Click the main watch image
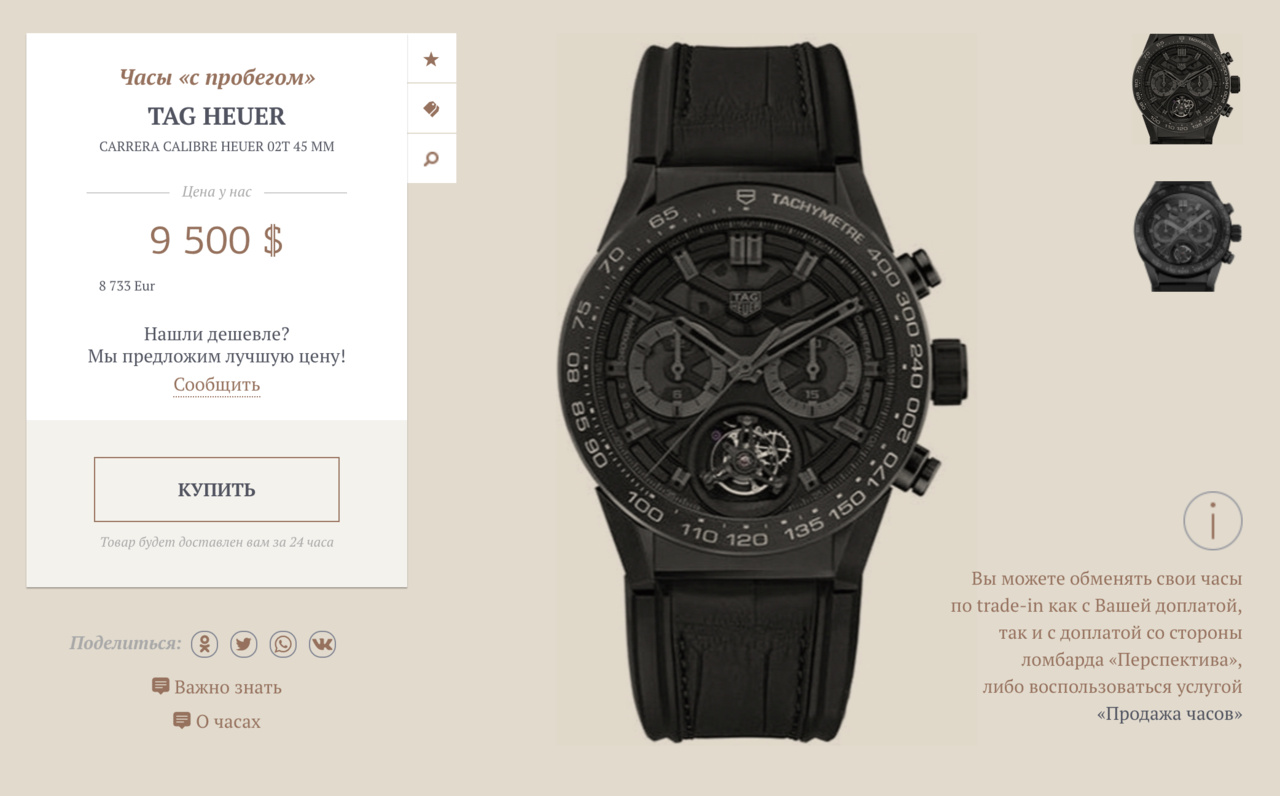The width and height of the screenshot is (1280, 796). [766, 390]
